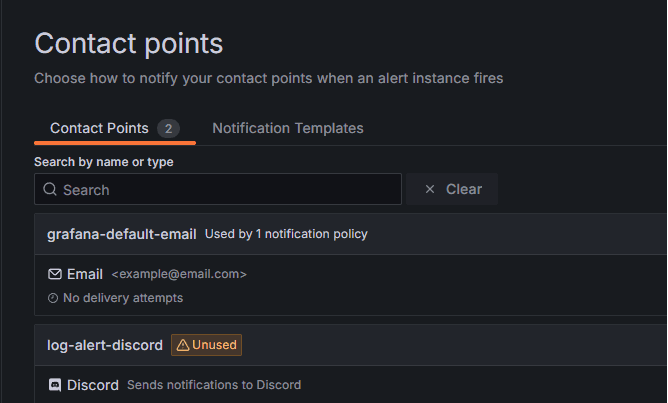Click No delivery attempts status text
The height and width of the screenshot is (403, 668).
tap(123, 298)
